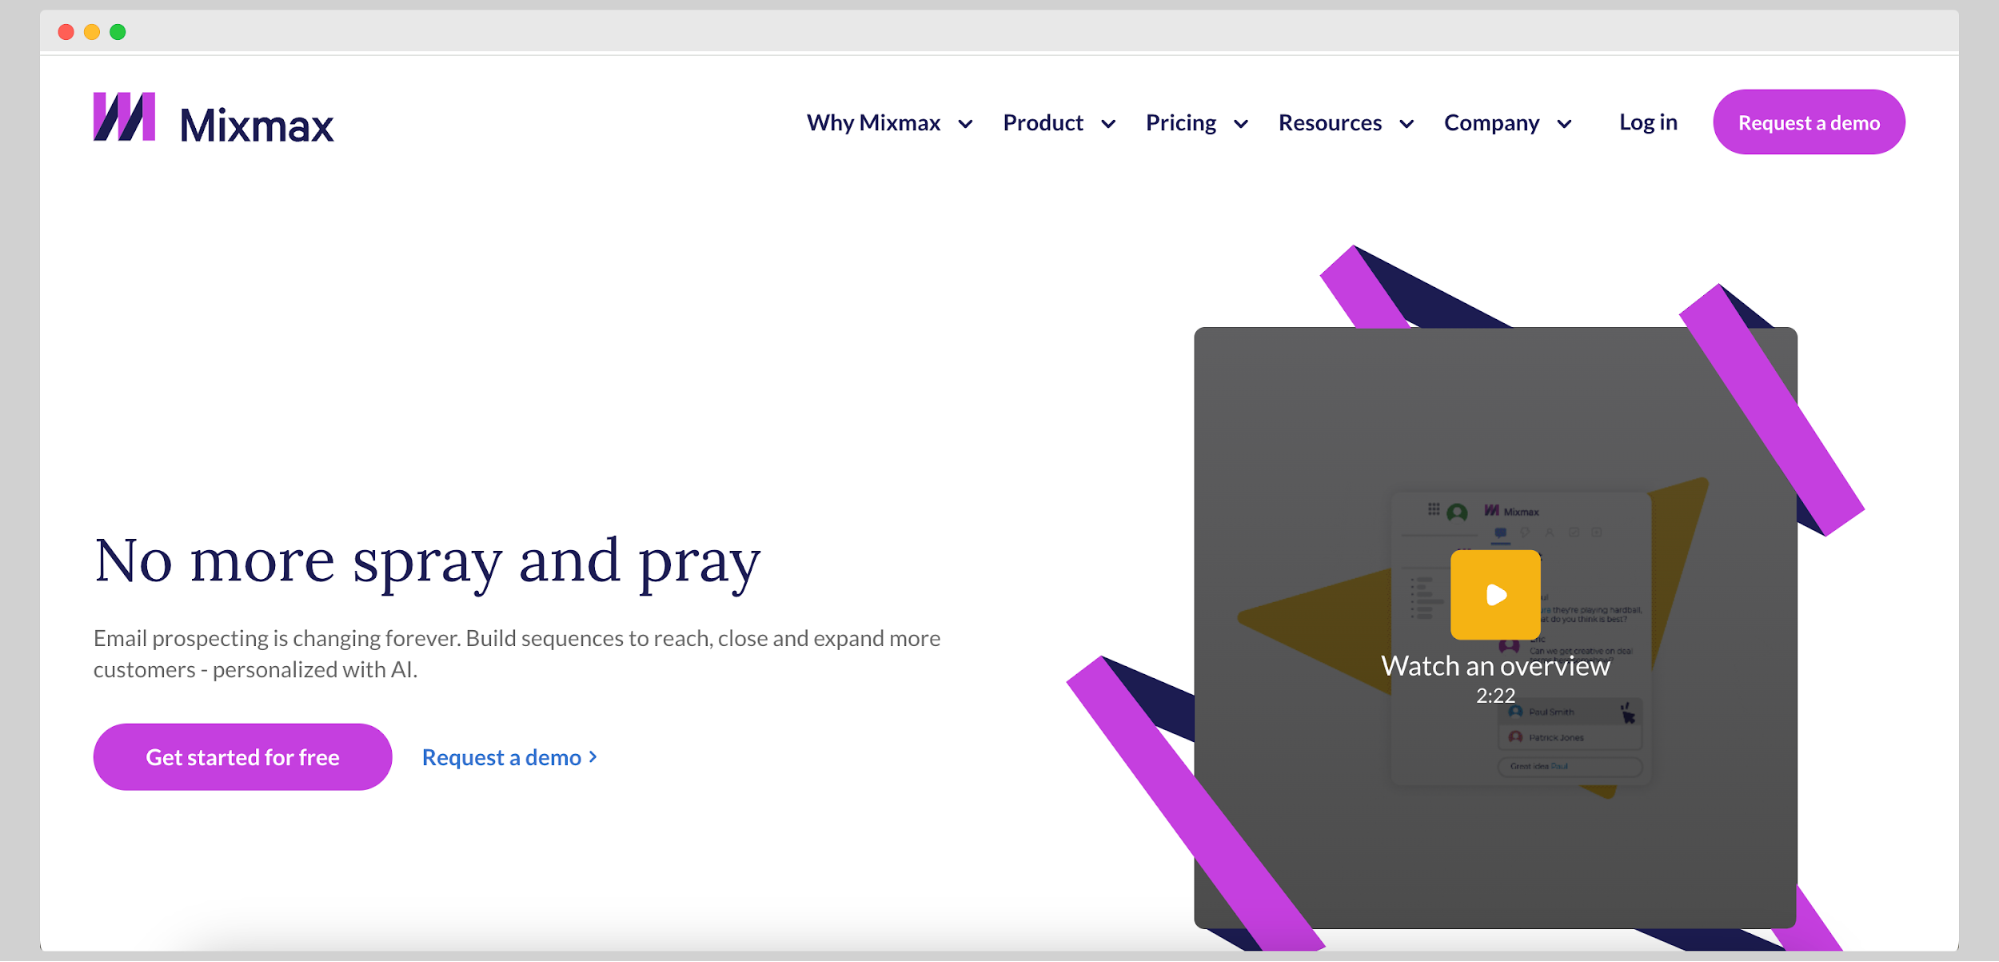Expand the Company dropdown
The height and width of the screenshot is (962, 1999).
coord(1507,122)
